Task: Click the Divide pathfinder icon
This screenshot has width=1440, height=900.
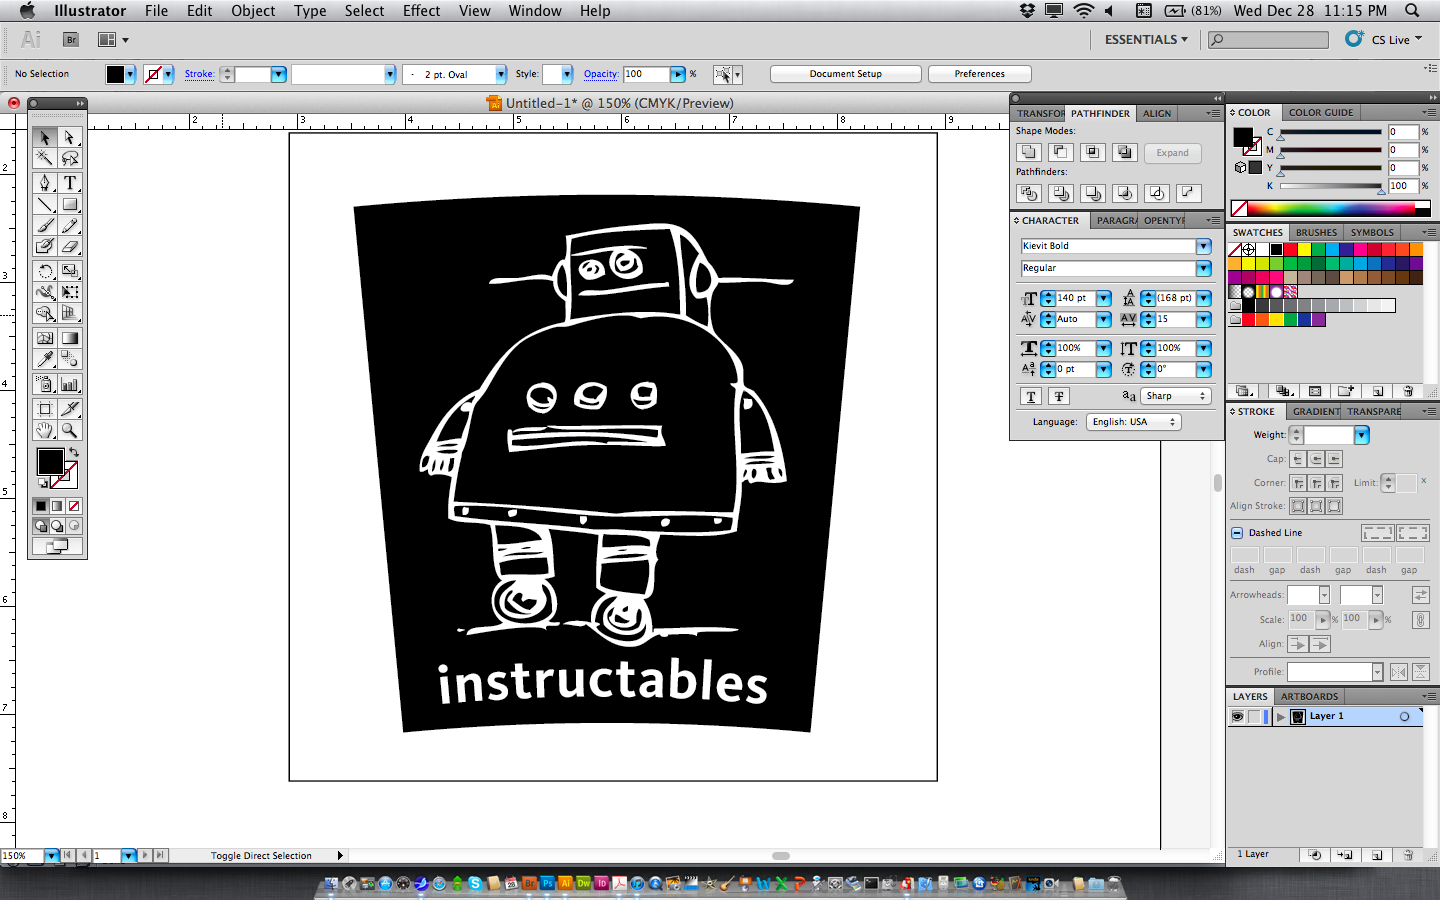Action: click(1028, 193)
